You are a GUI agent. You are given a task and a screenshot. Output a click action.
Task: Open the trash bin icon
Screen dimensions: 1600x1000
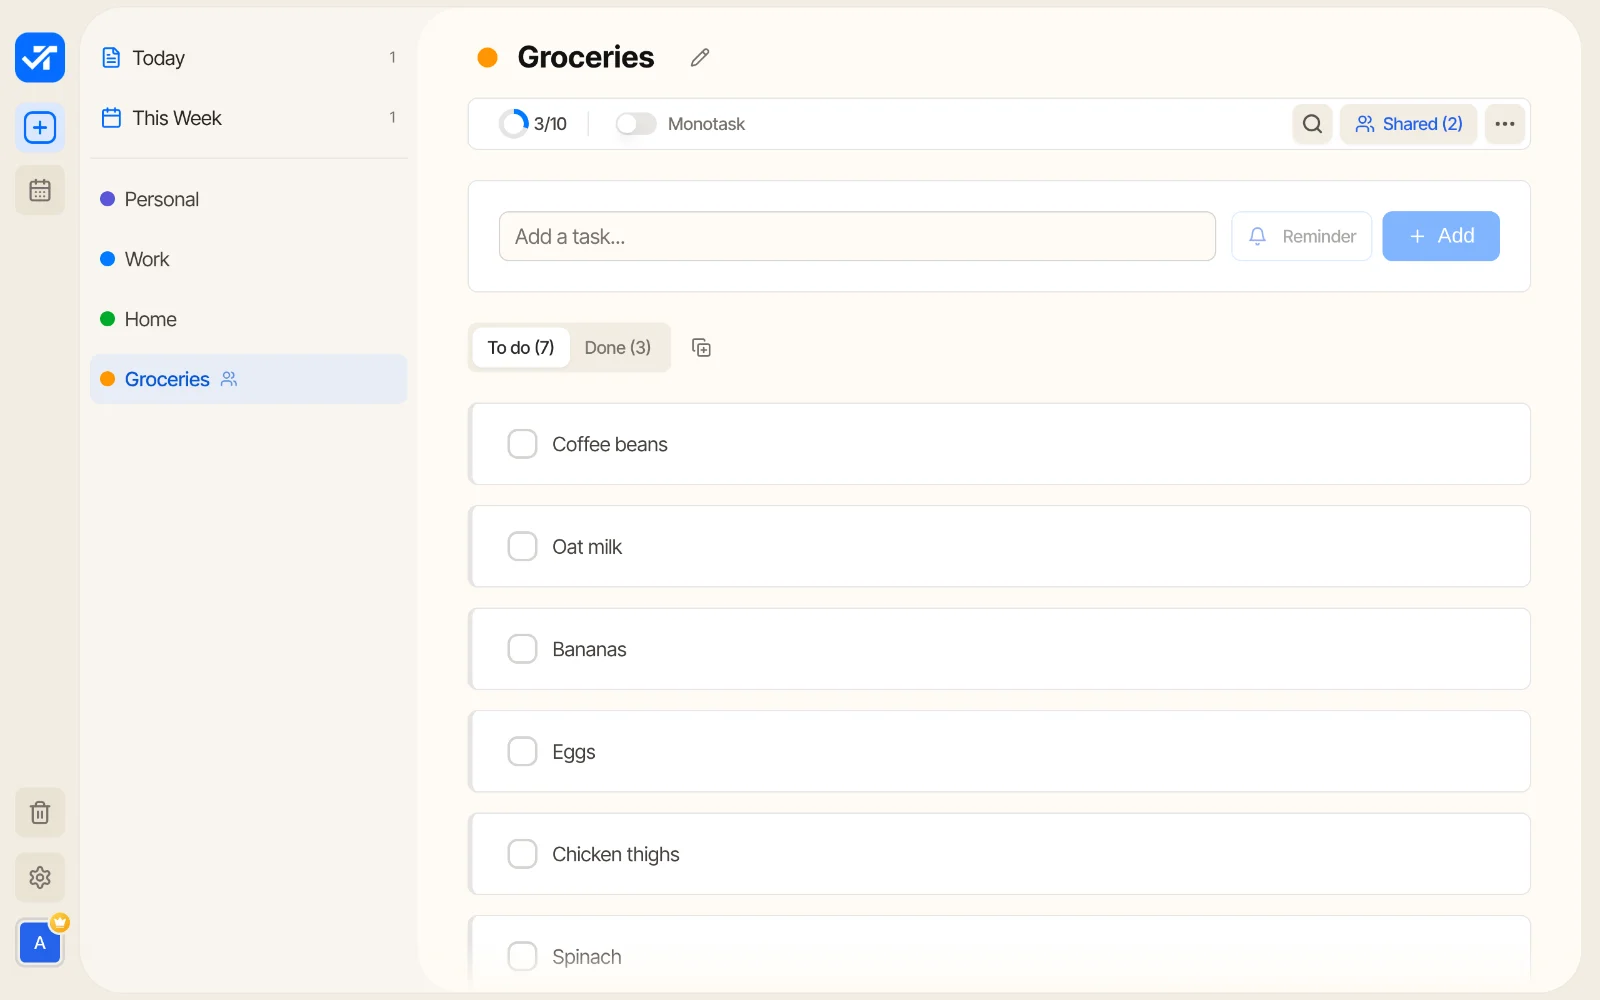[x=40, y=813]
